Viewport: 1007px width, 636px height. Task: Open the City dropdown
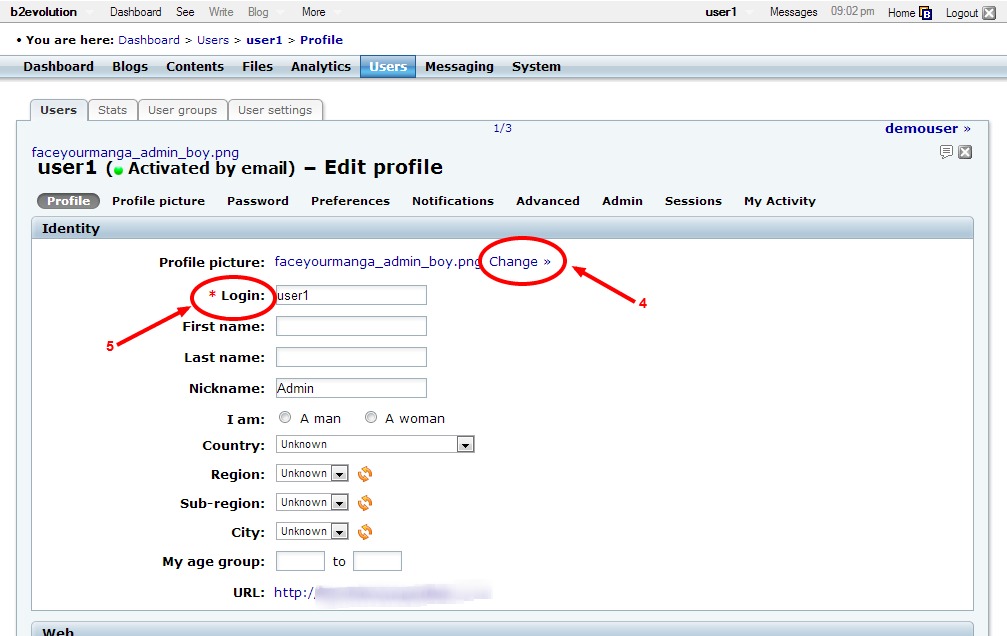coord(312,531)
